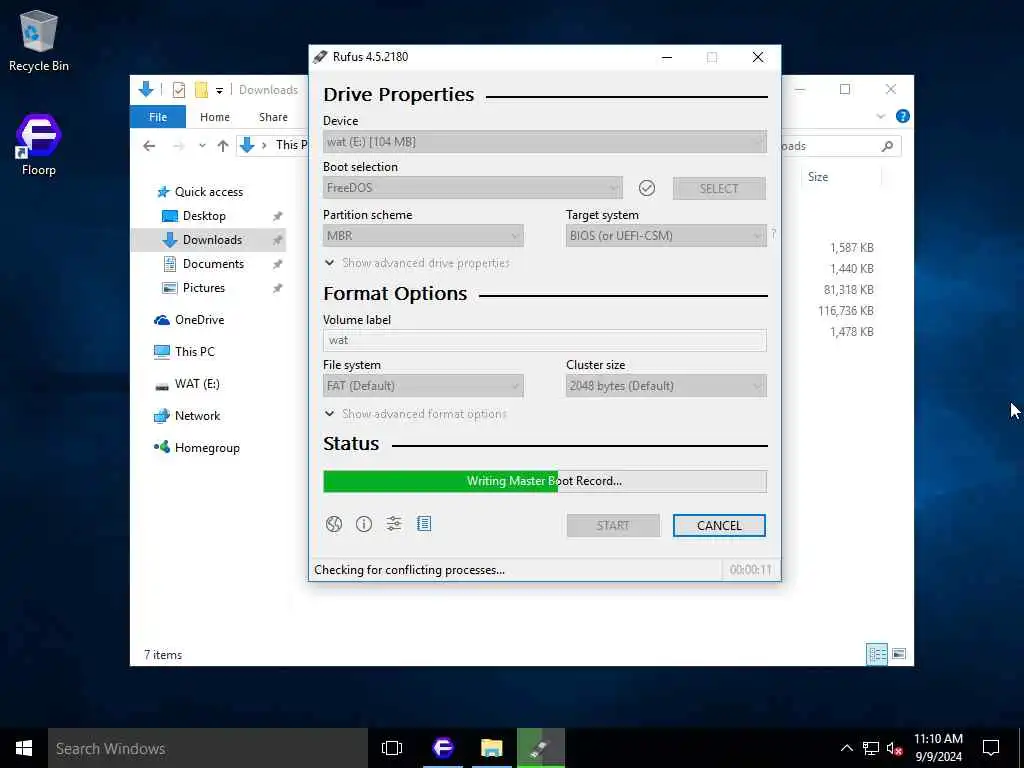Switch Explorer to large icons view

click(x=899, y=654)
